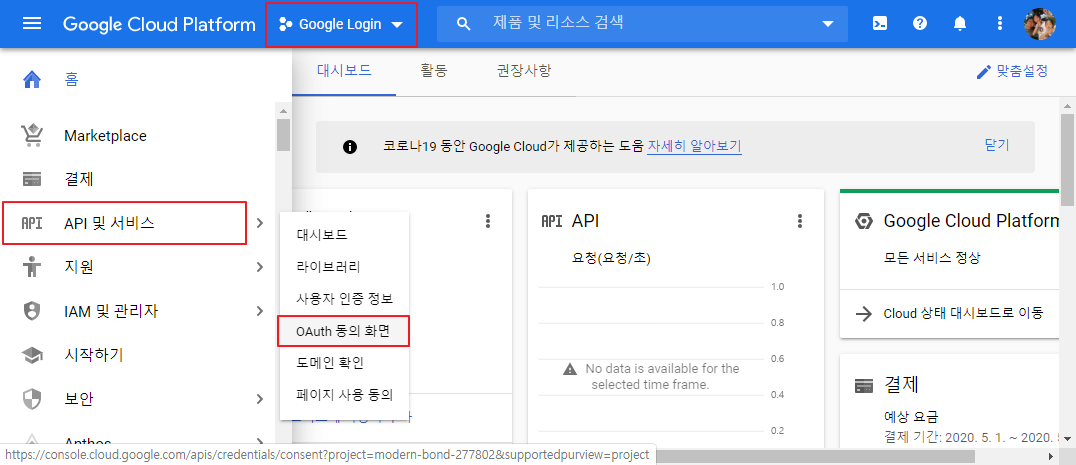The image size is (1076, 465).
Task: Open the help question mark icon
Action: (920, 24)
